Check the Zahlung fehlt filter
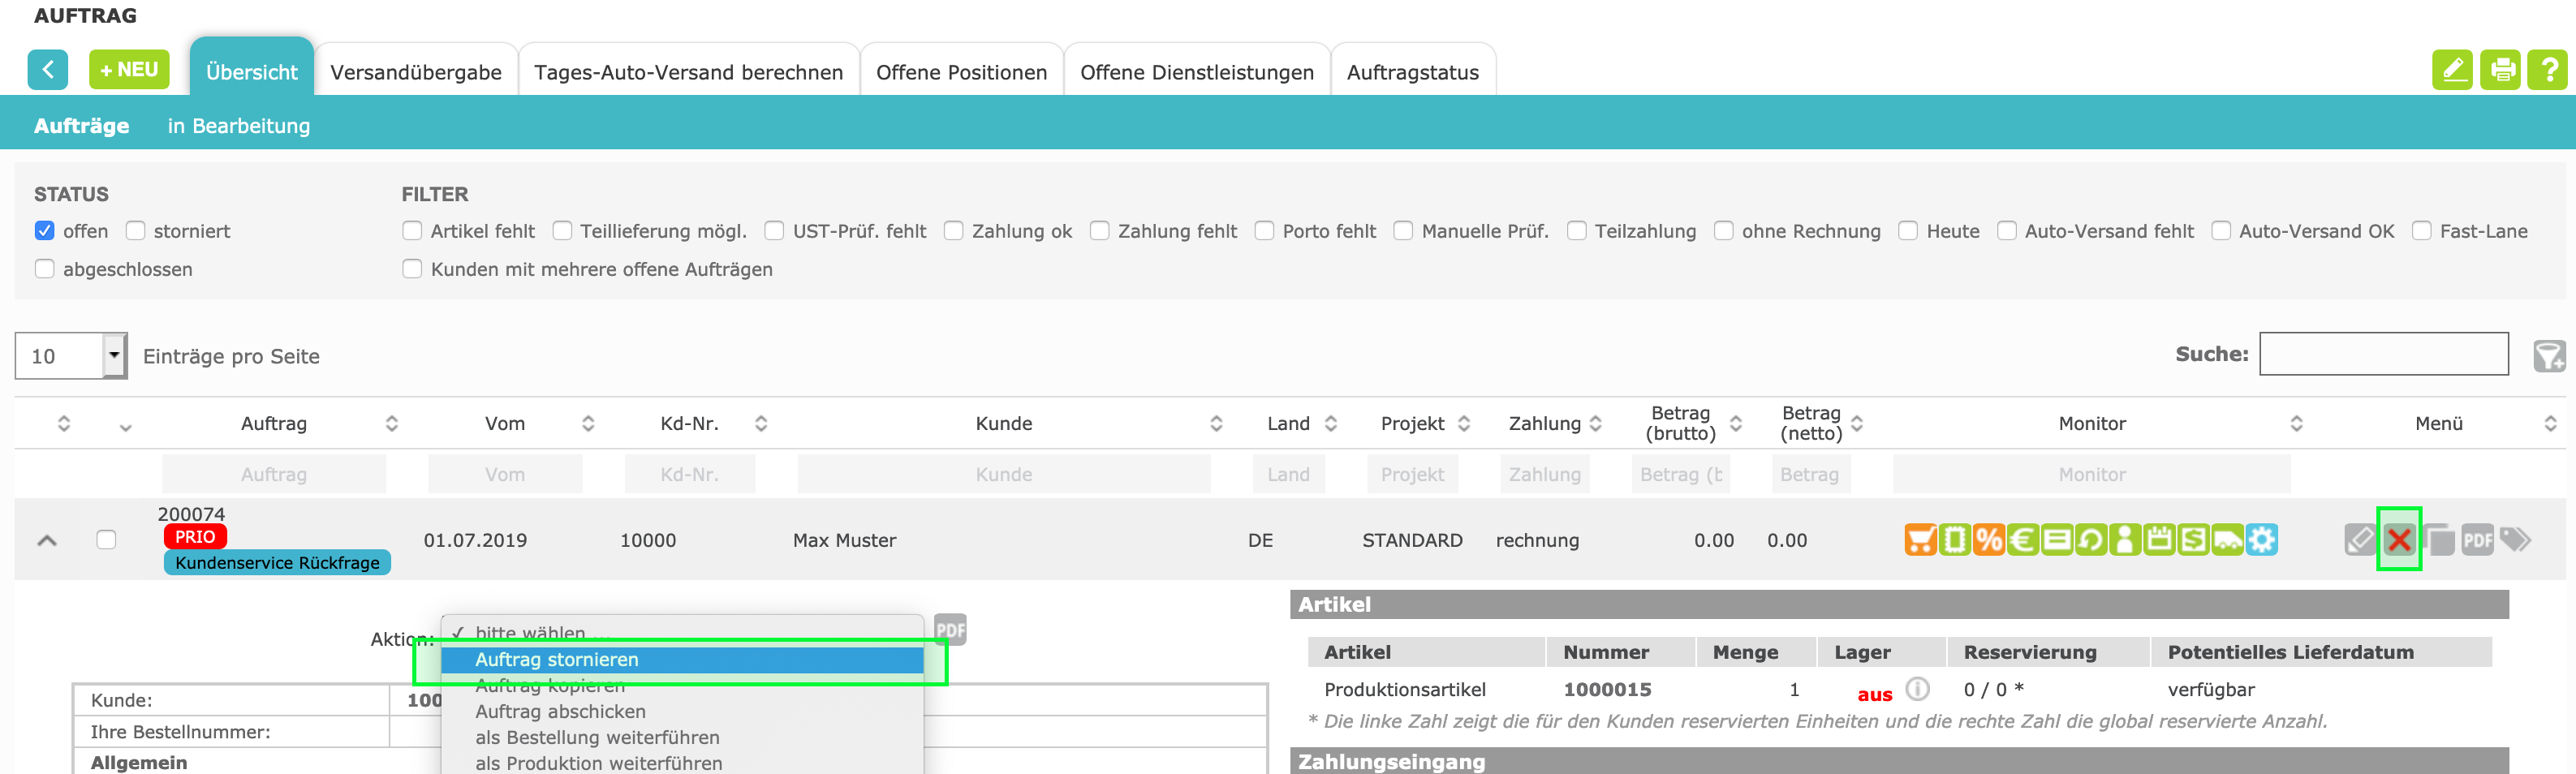Image resolution: width=2576 pixels, height=774 pixels. [1099, 231]
